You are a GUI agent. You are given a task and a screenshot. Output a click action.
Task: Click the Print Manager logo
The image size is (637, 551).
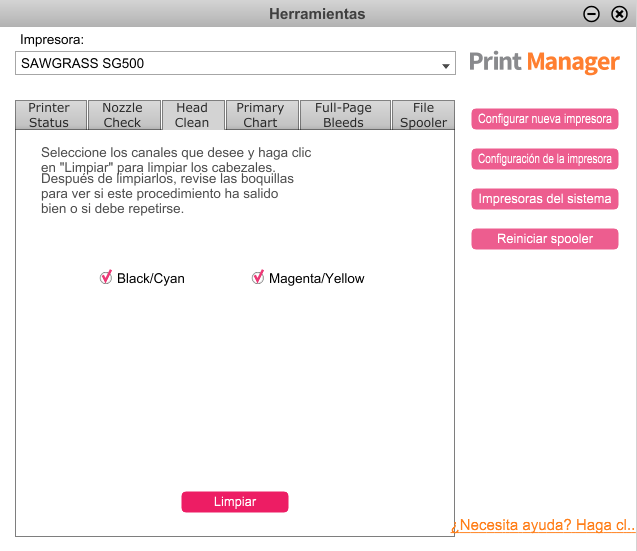pyautogui.click(x=544, y=62)
